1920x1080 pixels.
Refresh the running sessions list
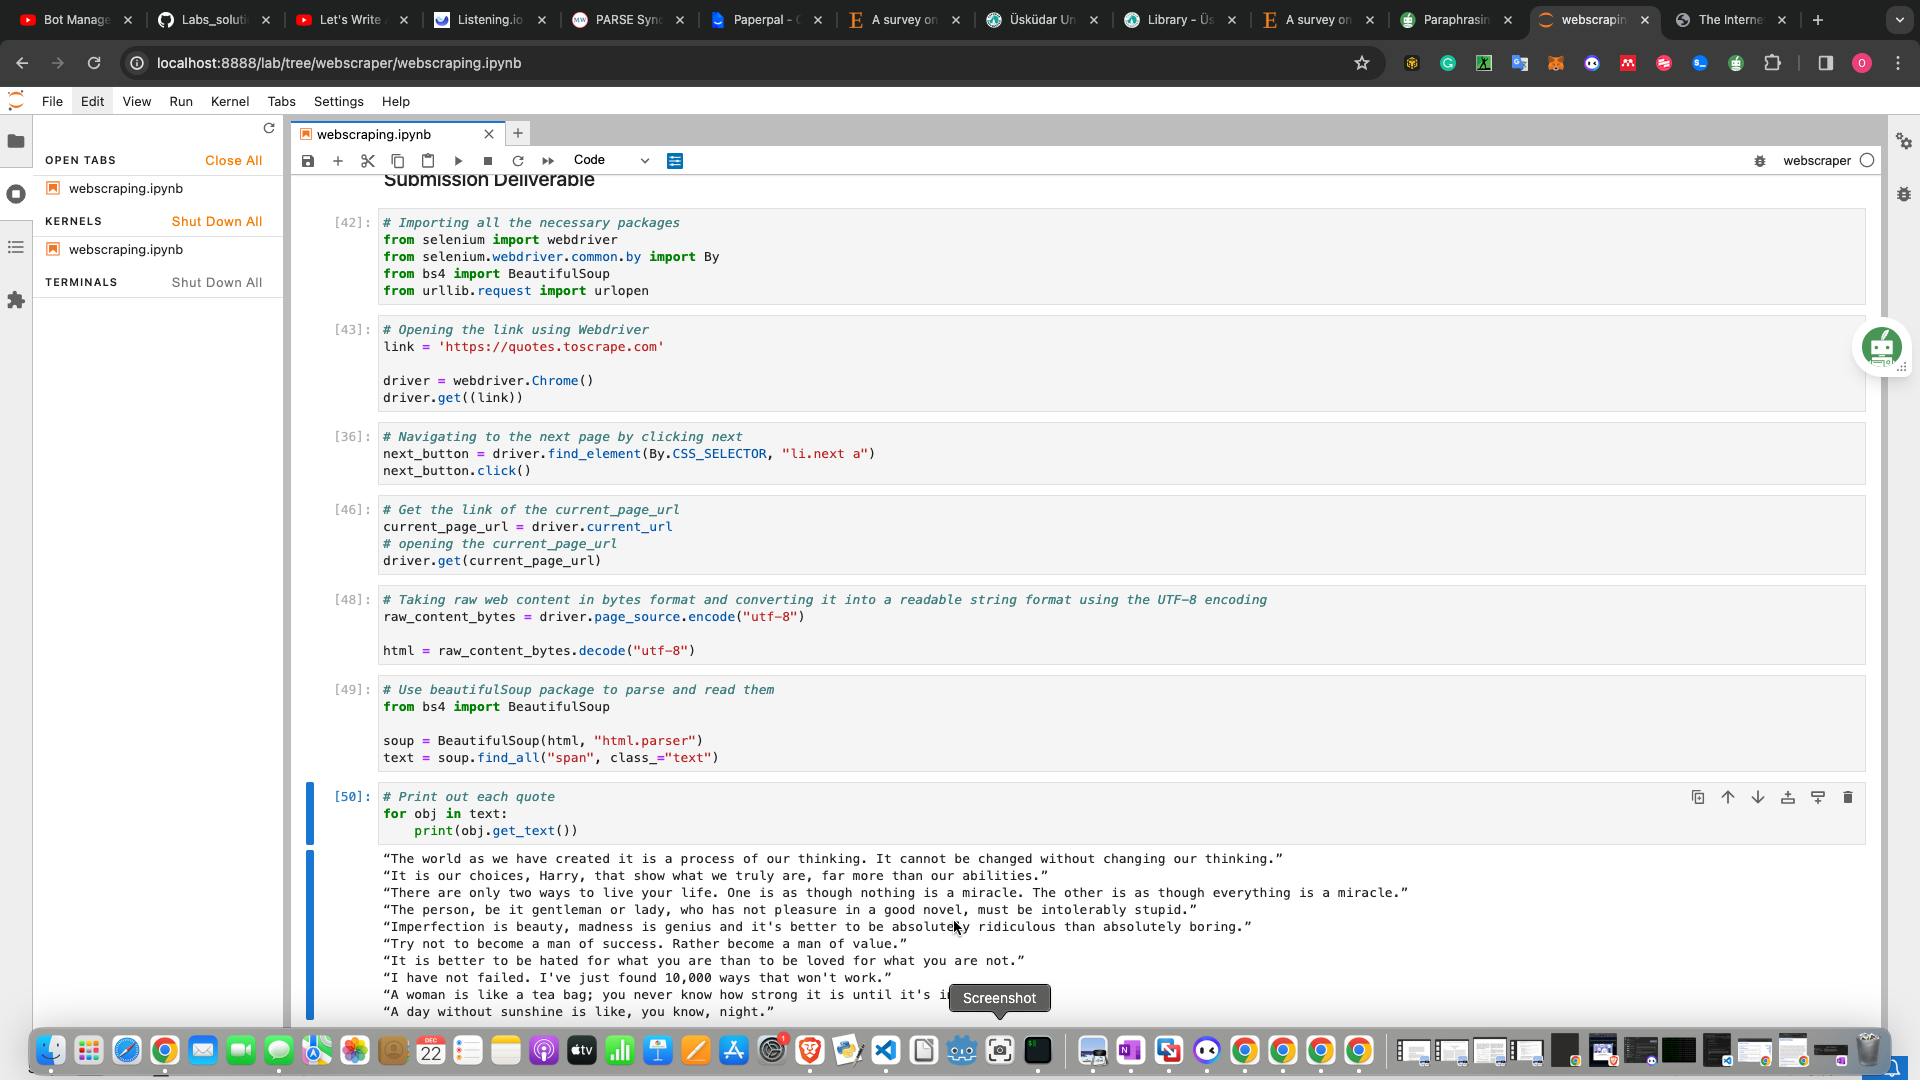pos(269,128)
